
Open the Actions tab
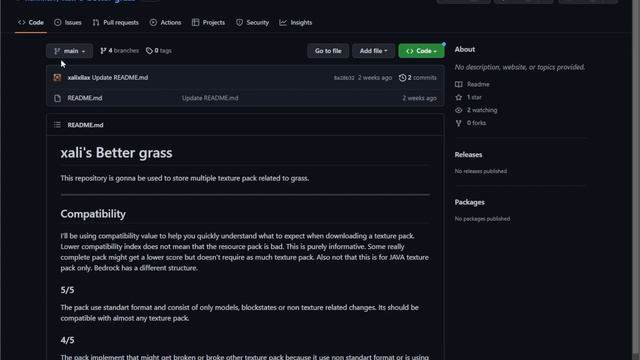165,22
